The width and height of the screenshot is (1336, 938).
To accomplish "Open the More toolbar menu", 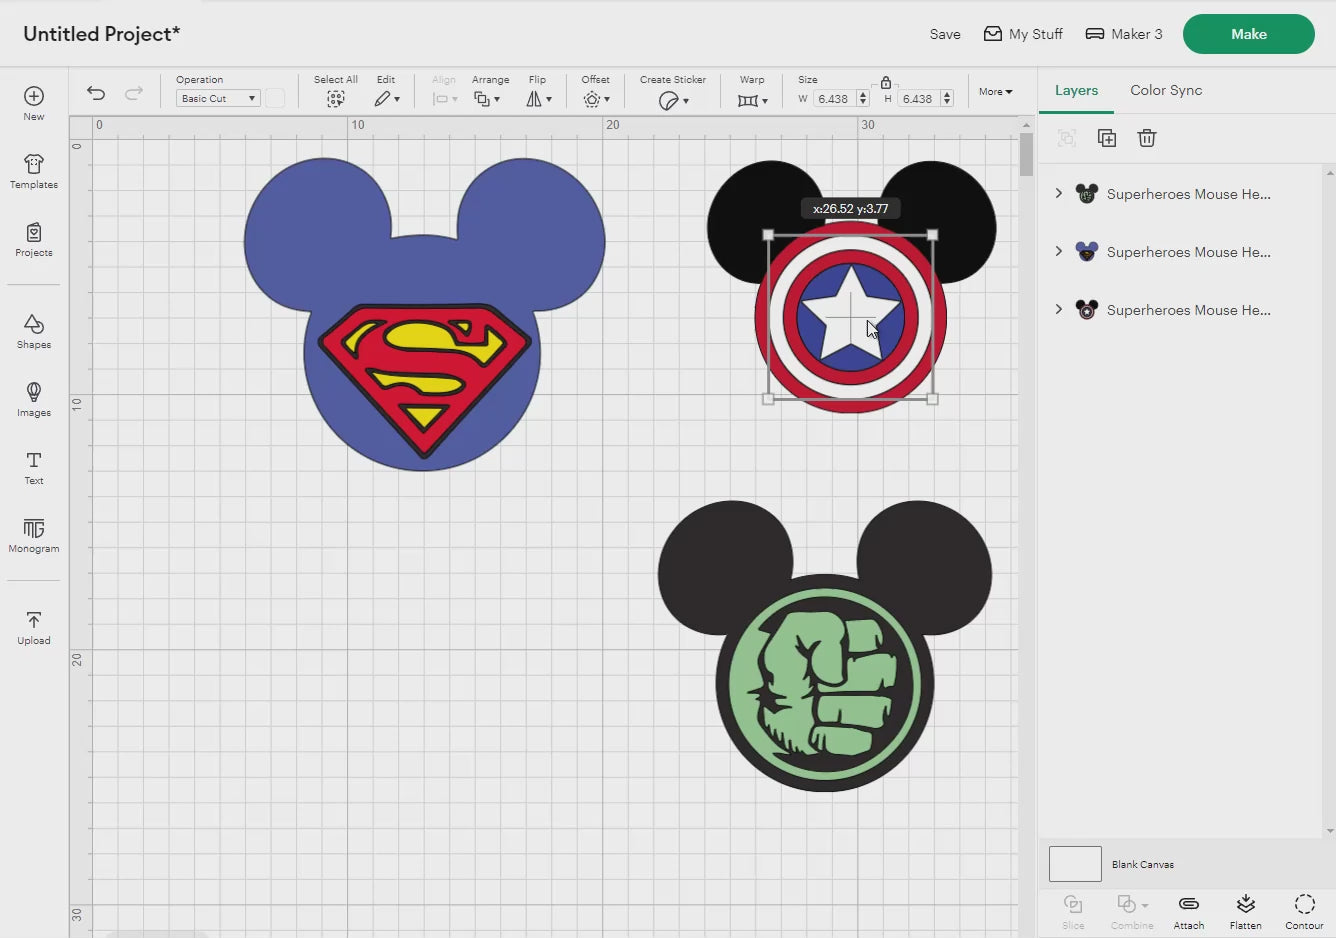I will point(995,91).
